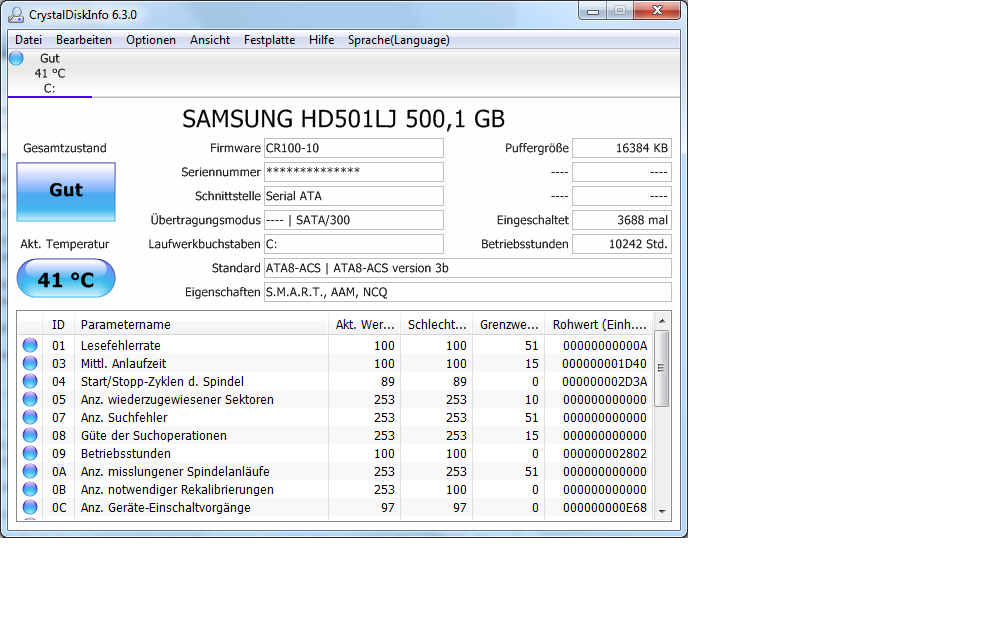Click status orb of Anz. wiederzugewiesener Sektoren row
Screen dimensions: 1008x630
point(30,399)
